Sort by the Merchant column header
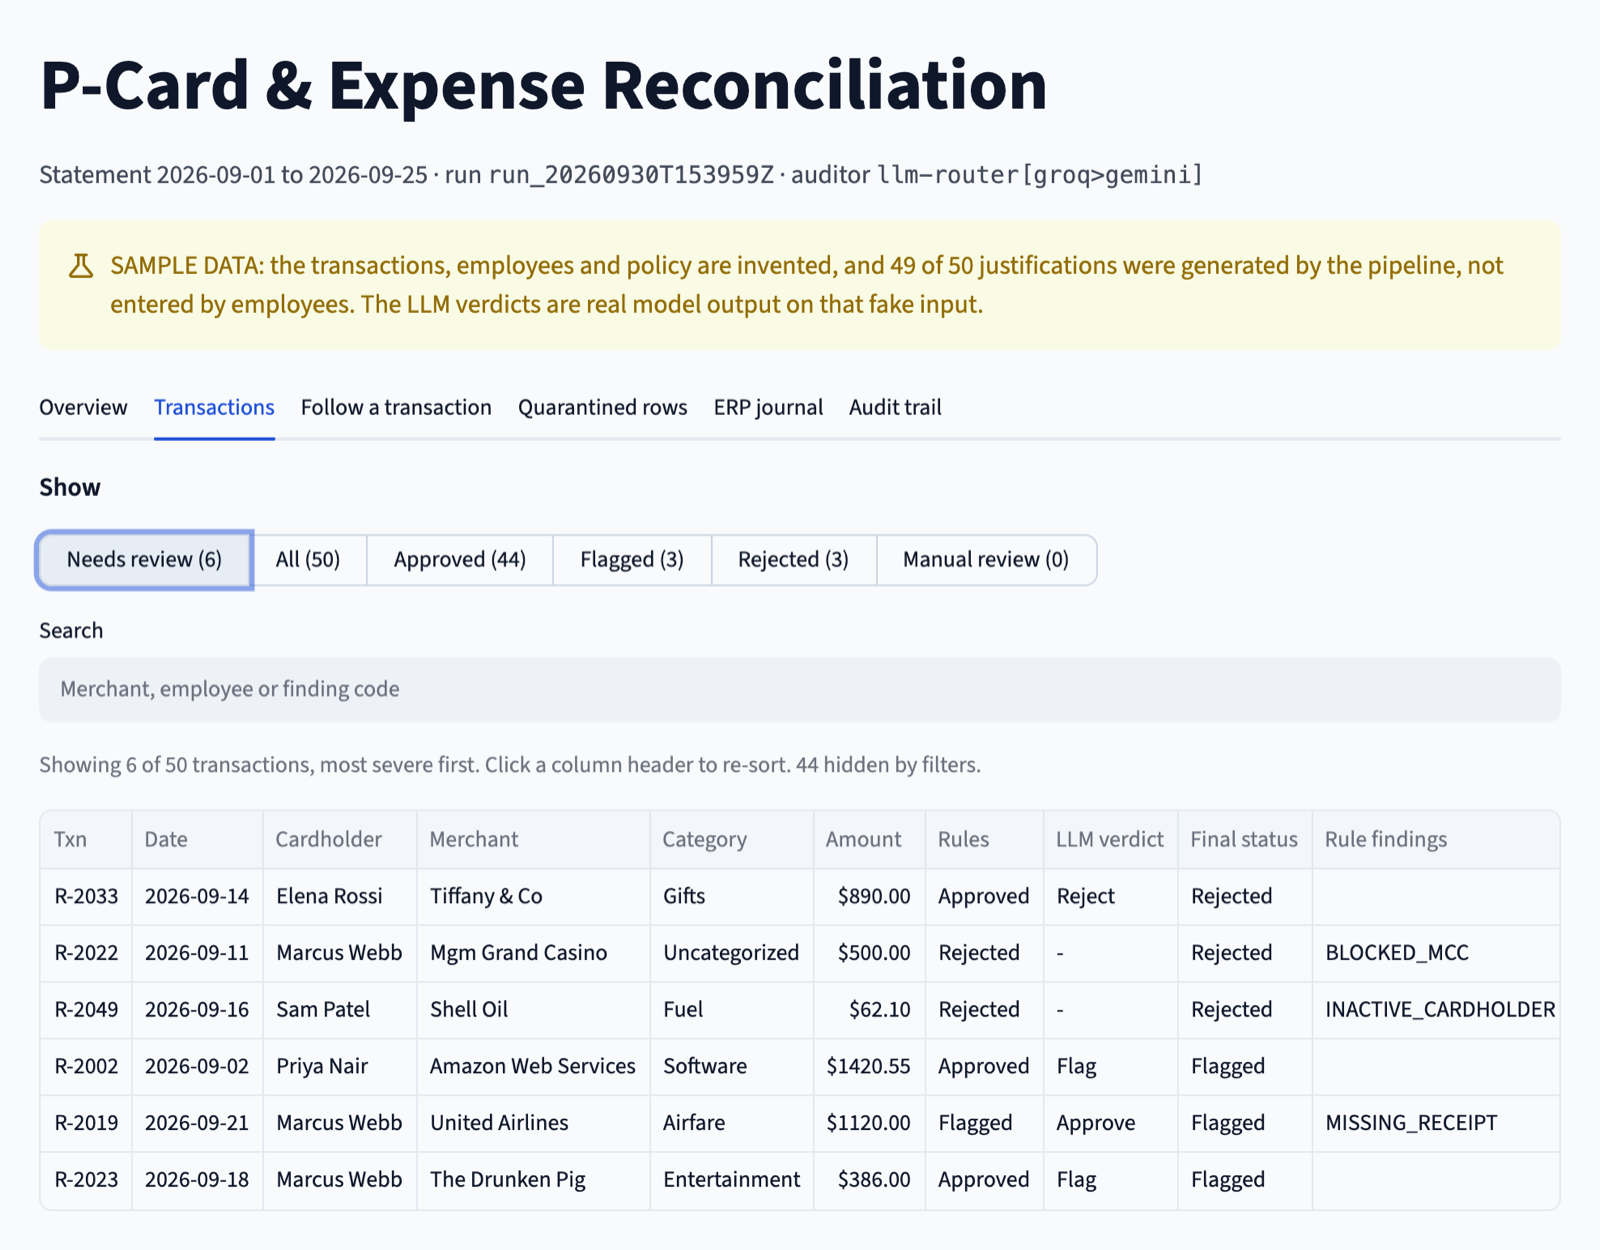Viewport: 1600px width, 1250px height. point(533,839)
